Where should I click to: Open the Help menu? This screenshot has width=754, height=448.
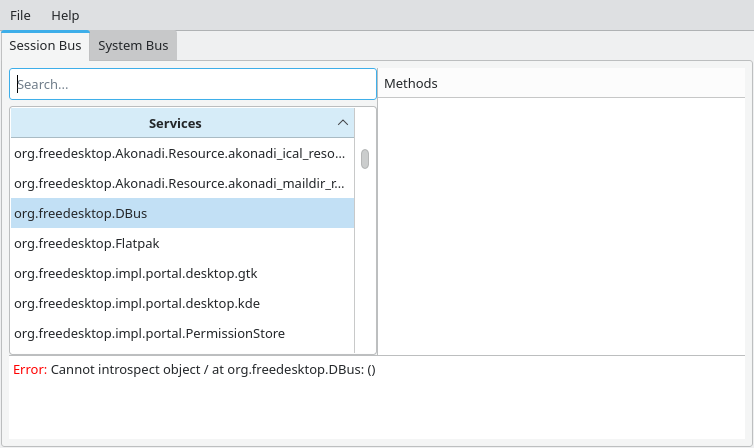[65, 15]
